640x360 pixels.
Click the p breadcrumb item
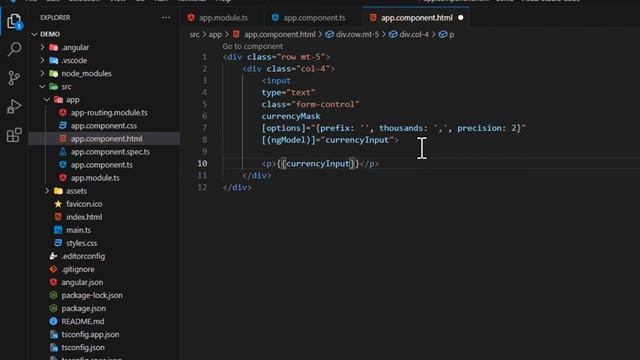(451, 35)
